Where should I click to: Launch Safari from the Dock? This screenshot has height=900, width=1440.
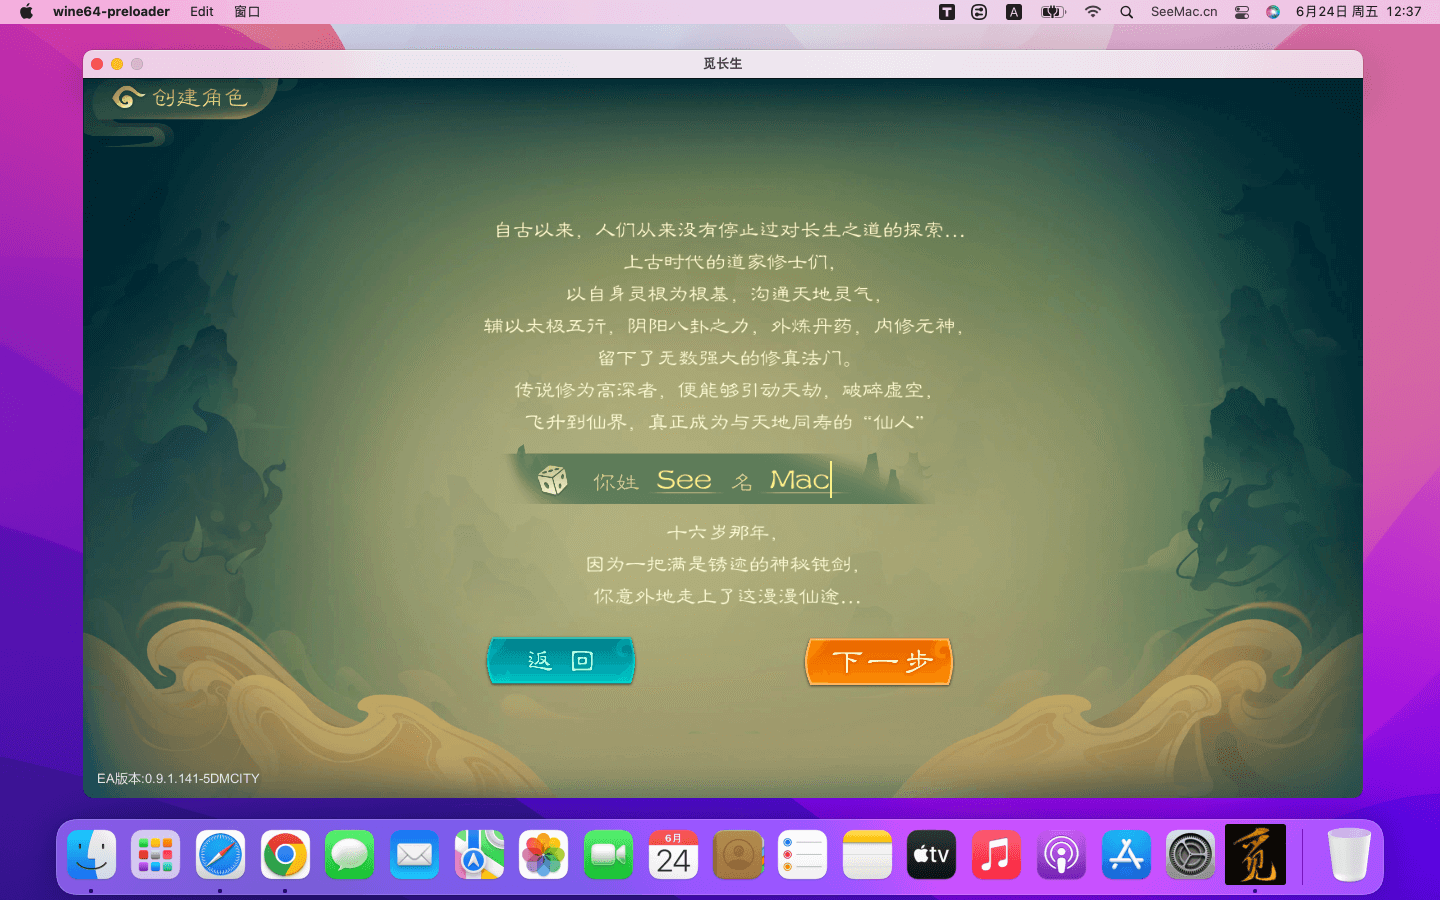[220, 855]
